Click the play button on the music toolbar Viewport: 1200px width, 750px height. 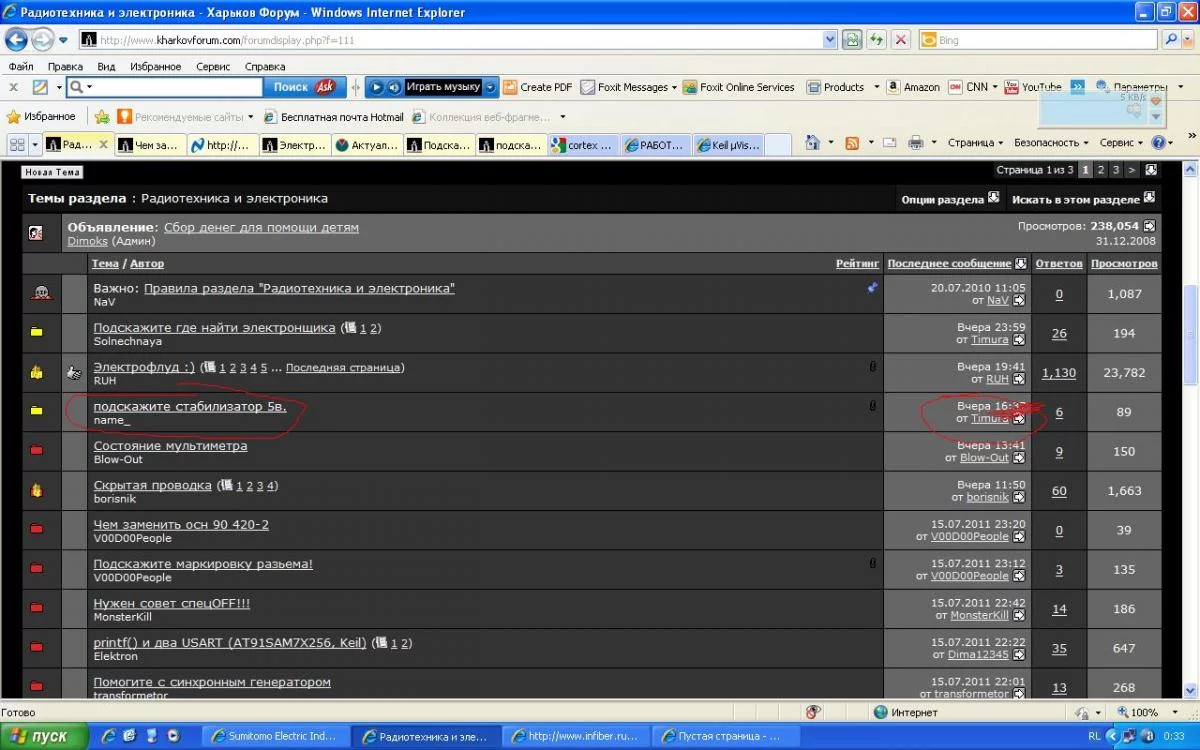(376, 87)
